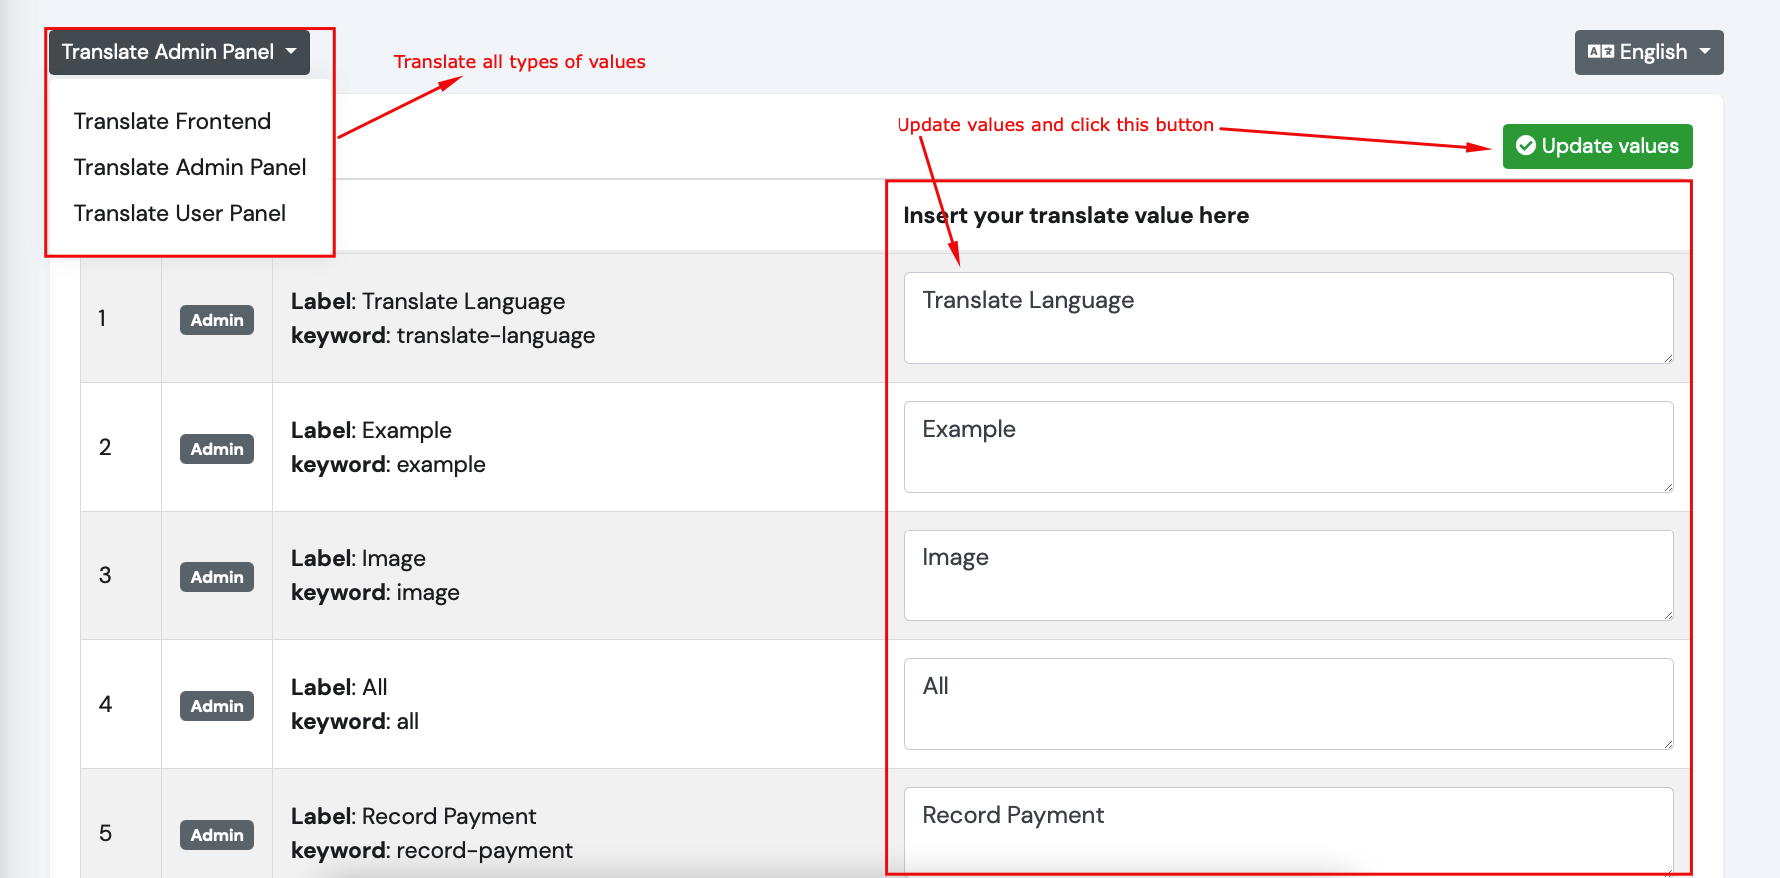Click the resize grip on the All textarea
Image resolution: width=1780 pixels, height=878 pixels.
click(1667, 743)
